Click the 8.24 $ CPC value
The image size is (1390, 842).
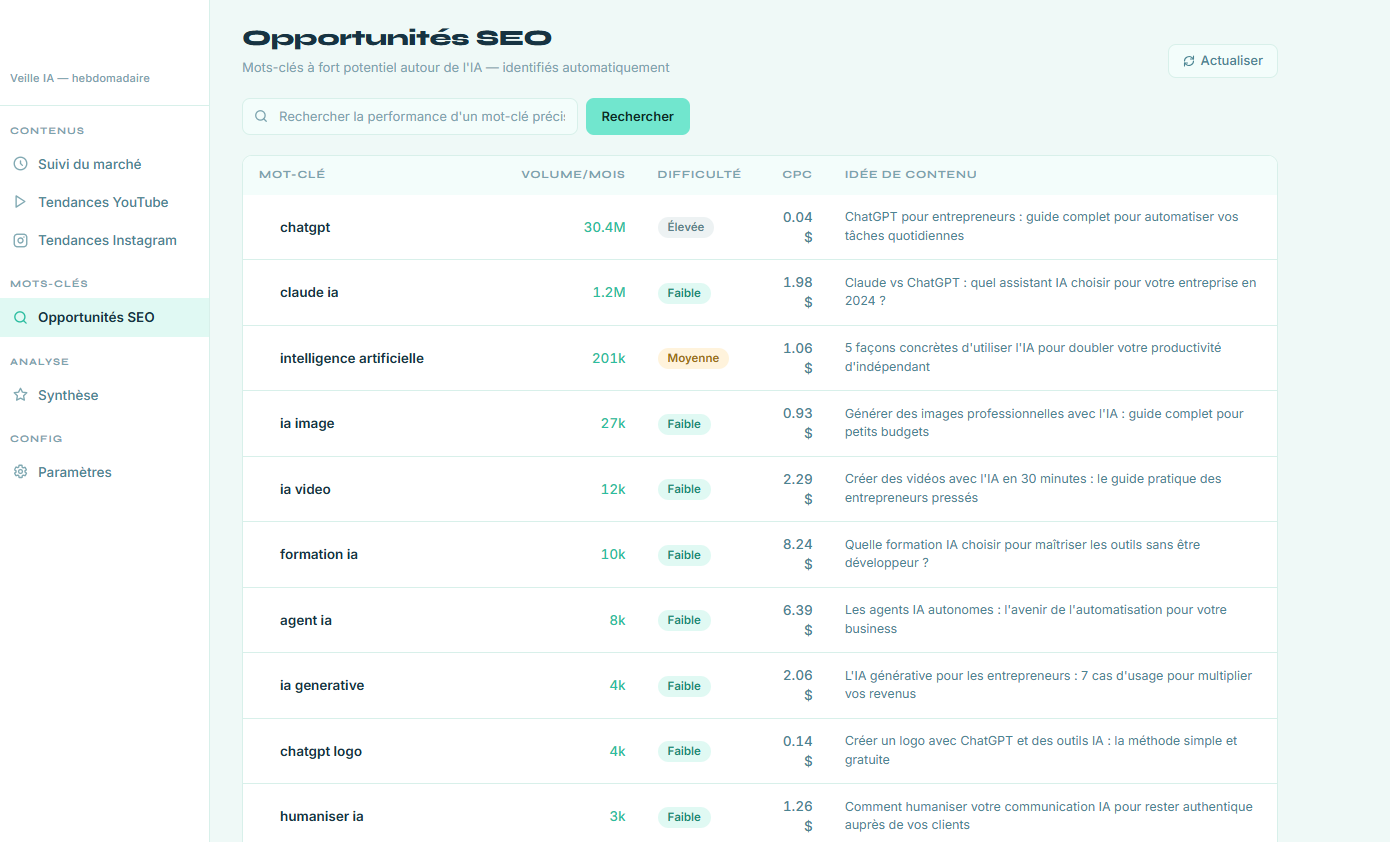798,554
